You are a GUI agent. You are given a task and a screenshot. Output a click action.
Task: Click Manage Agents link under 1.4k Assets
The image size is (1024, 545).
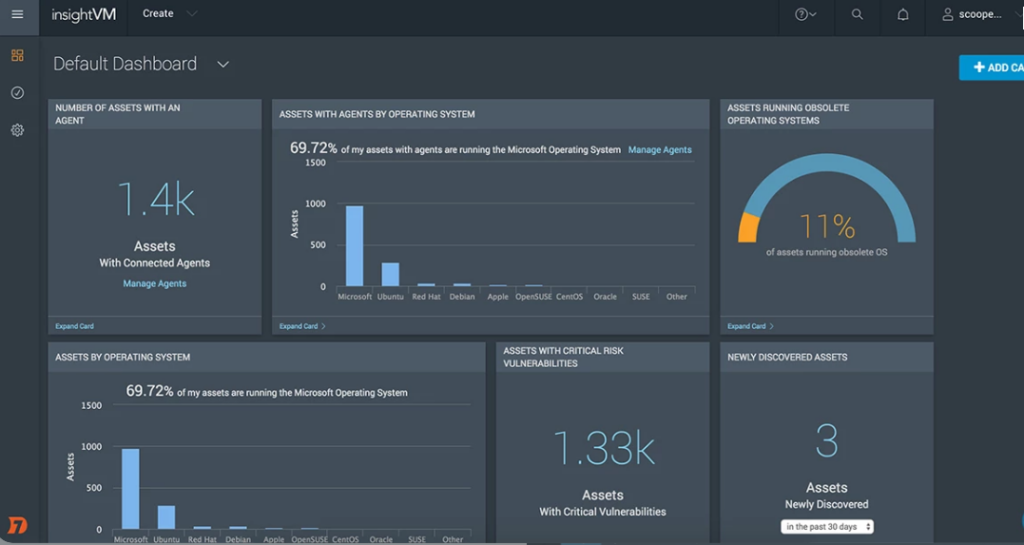point(155,283)
